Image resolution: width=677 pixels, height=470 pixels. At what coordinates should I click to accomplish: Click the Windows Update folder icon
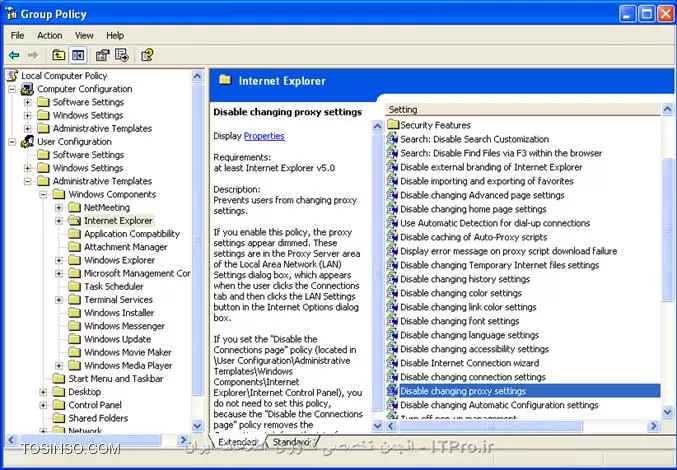coord(75,339)
